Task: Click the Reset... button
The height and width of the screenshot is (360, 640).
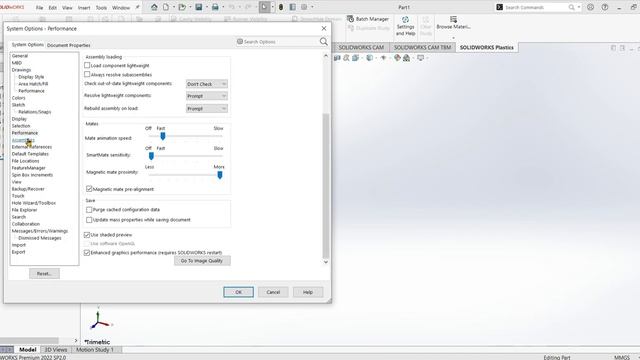Action: coord(44,273)
